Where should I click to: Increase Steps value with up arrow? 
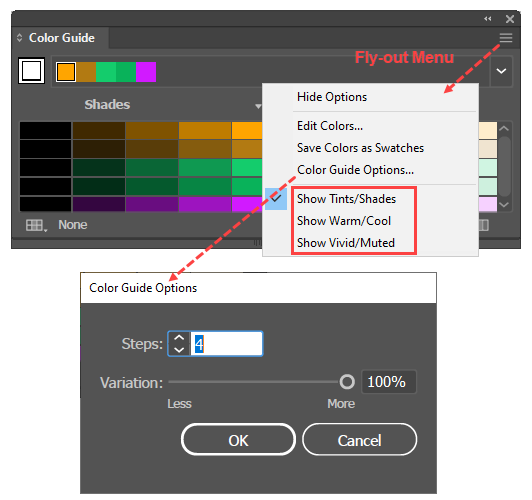click(179, 338)
